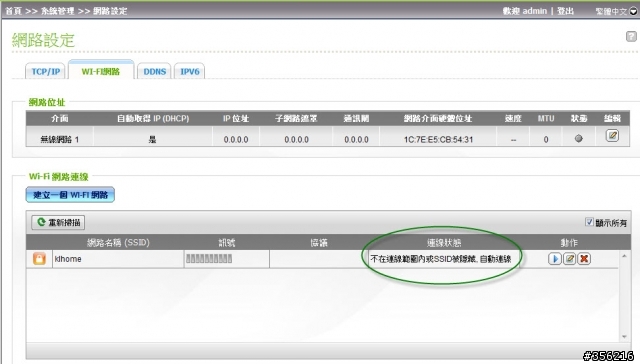Connect to klhome with the play icon
The height and width of the screenshot is (364, 640).
click(554, 259)
